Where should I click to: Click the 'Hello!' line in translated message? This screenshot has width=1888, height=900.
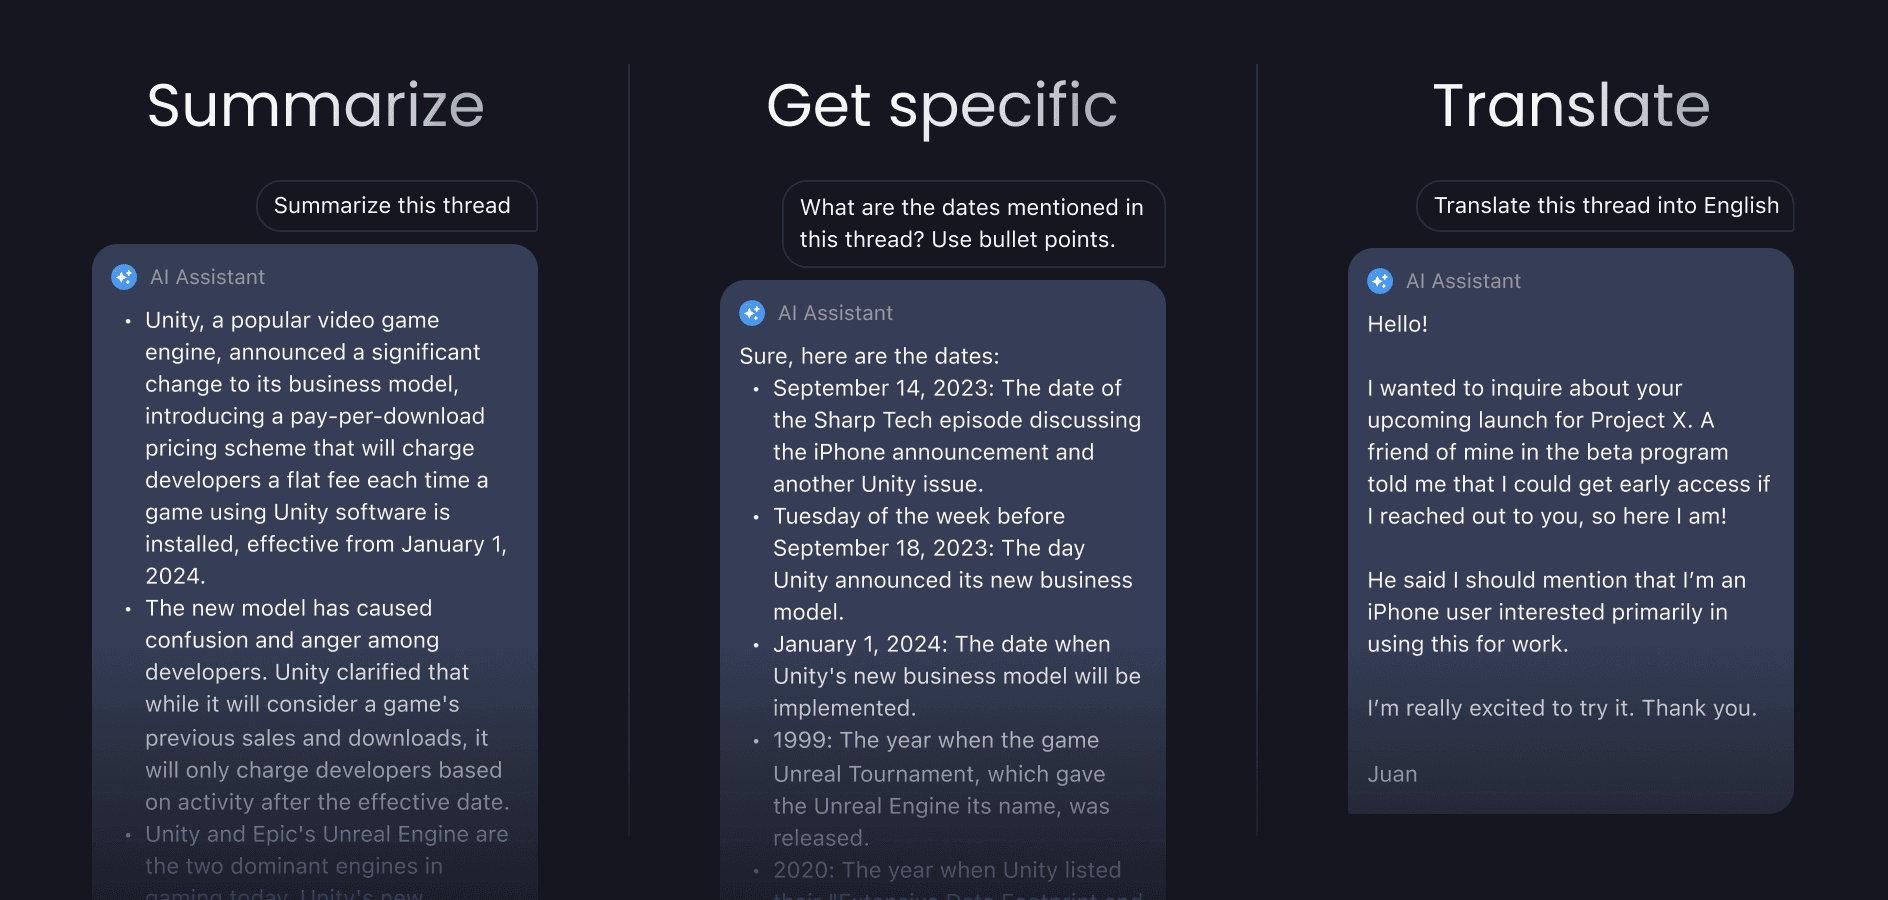point(1397,324)
